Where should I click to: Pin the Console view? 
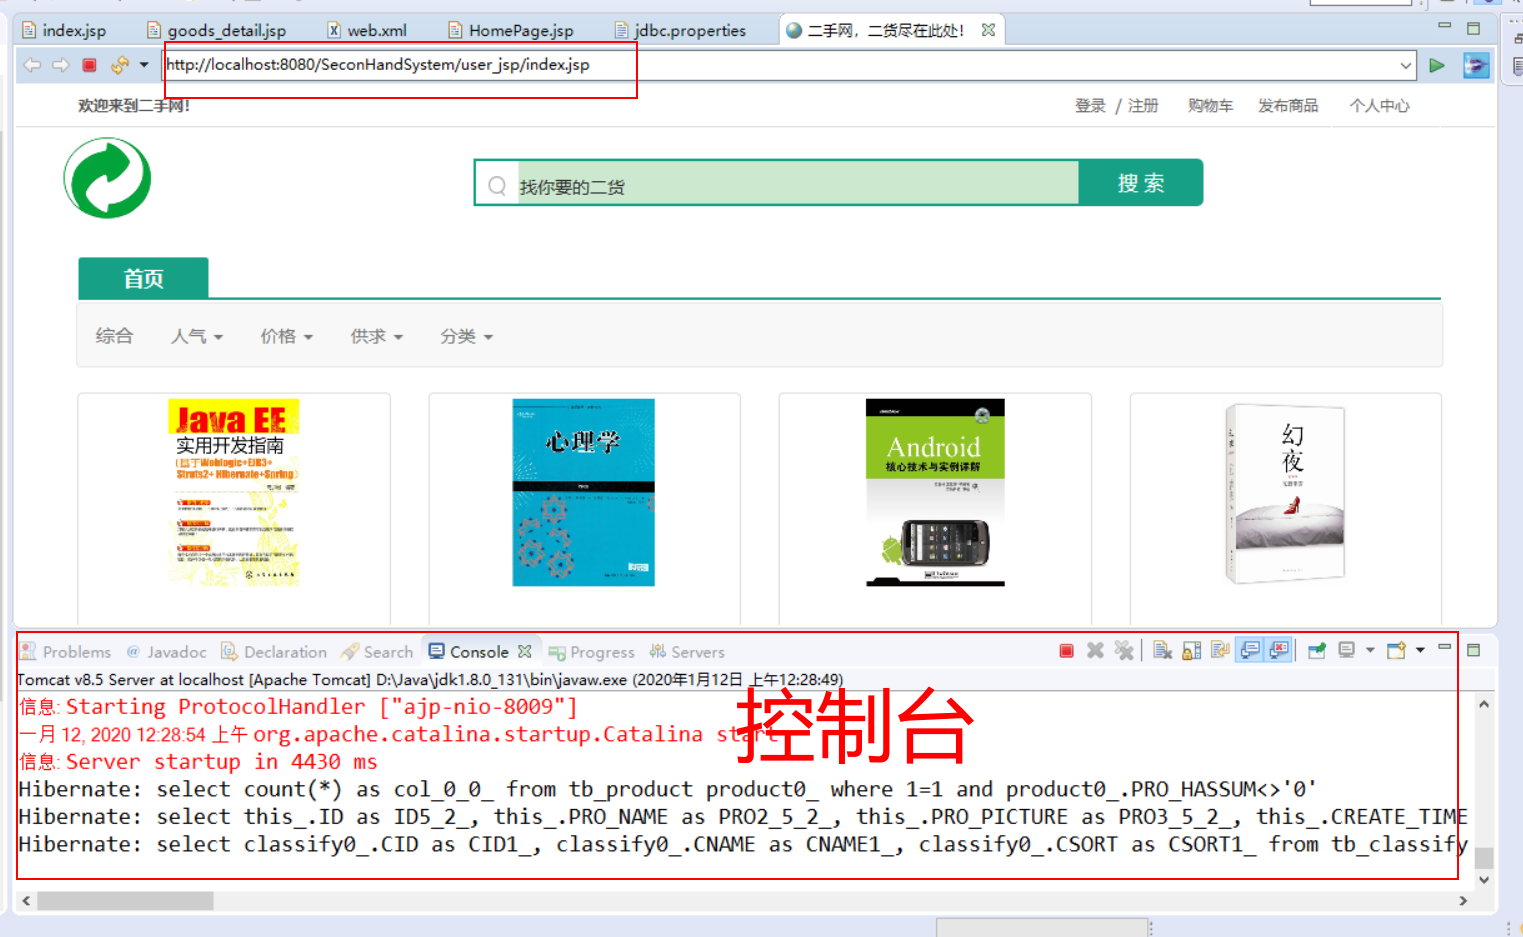coord(1317,650)
